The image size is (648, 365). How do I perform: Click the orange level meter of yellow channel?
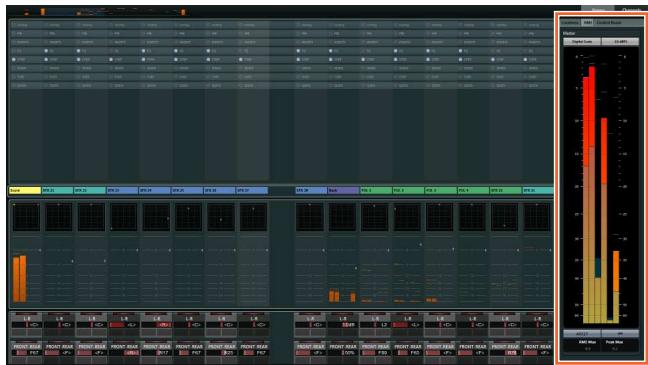19,279
